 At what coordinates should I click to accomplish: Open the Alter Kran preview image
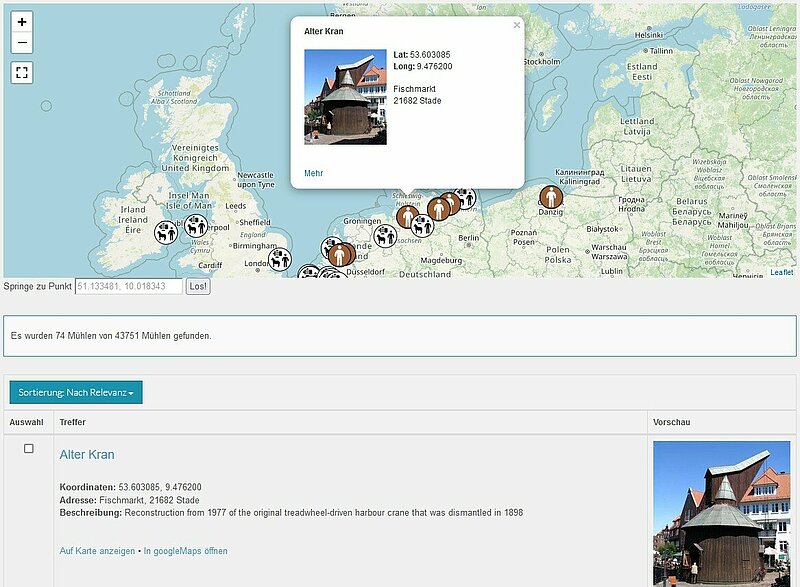click(x=721, y=513)
